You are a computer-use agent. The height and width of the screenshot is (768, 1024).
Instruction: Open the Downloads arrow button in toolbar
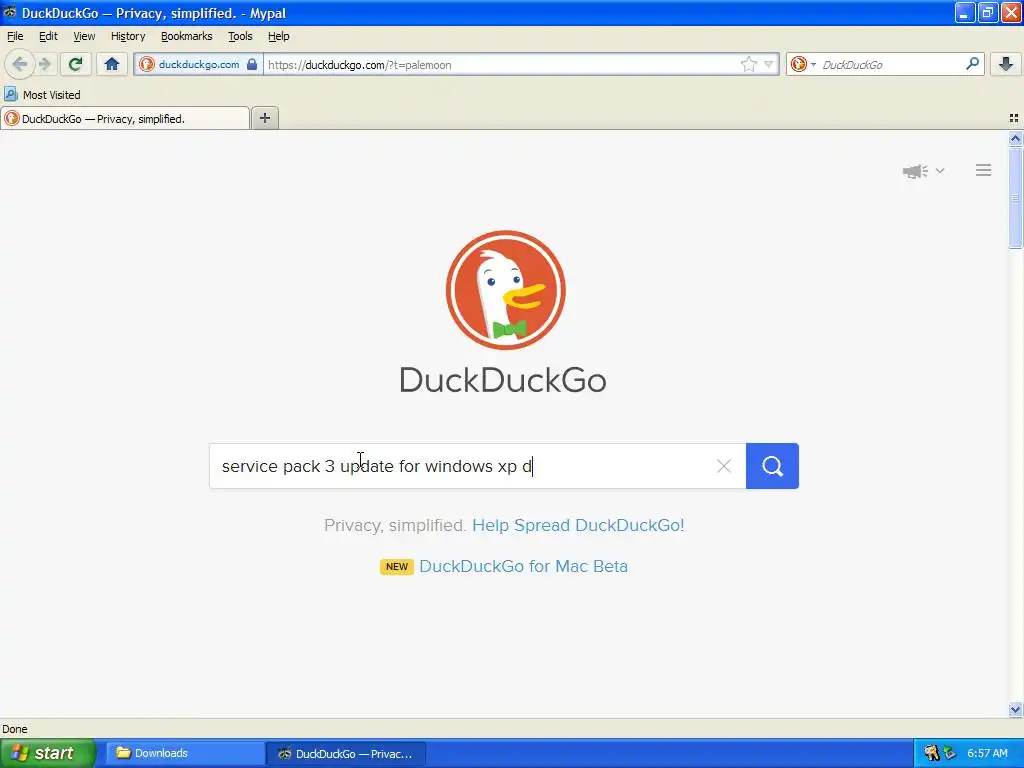click(x=1006, y=64)
